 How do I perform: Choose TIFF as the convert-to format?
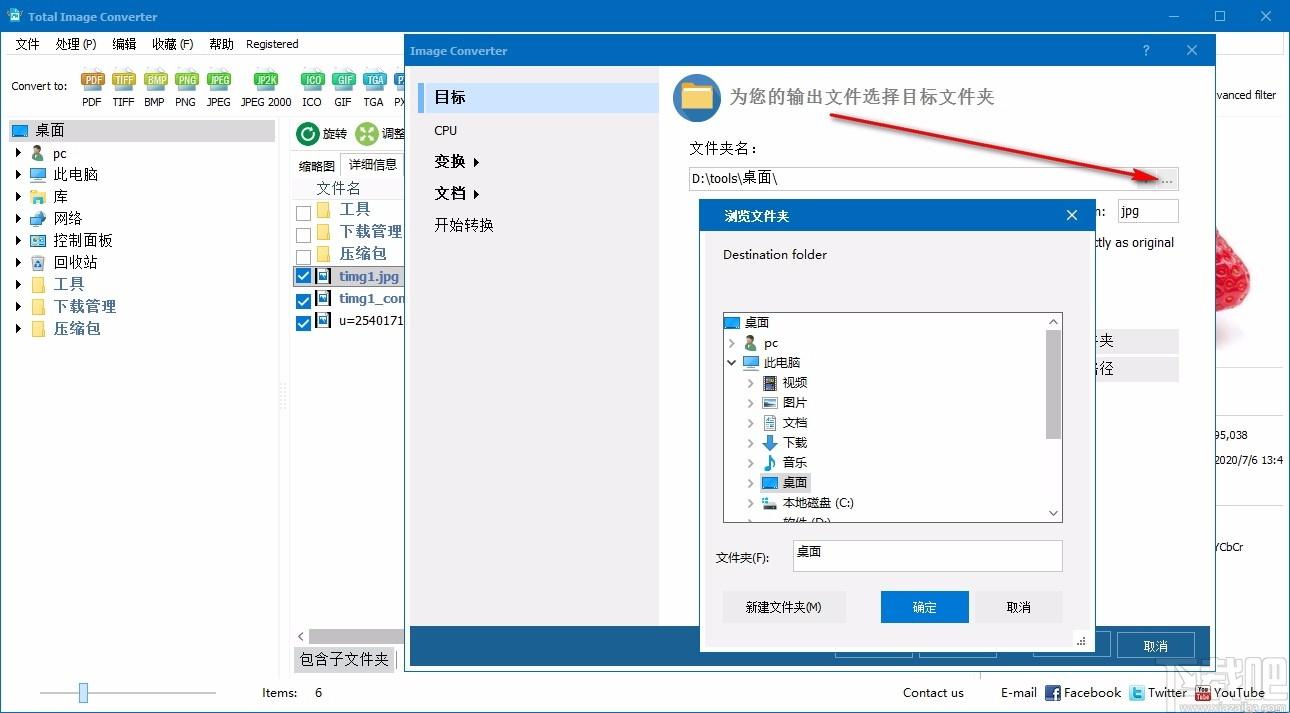click(x=123, y=81)
